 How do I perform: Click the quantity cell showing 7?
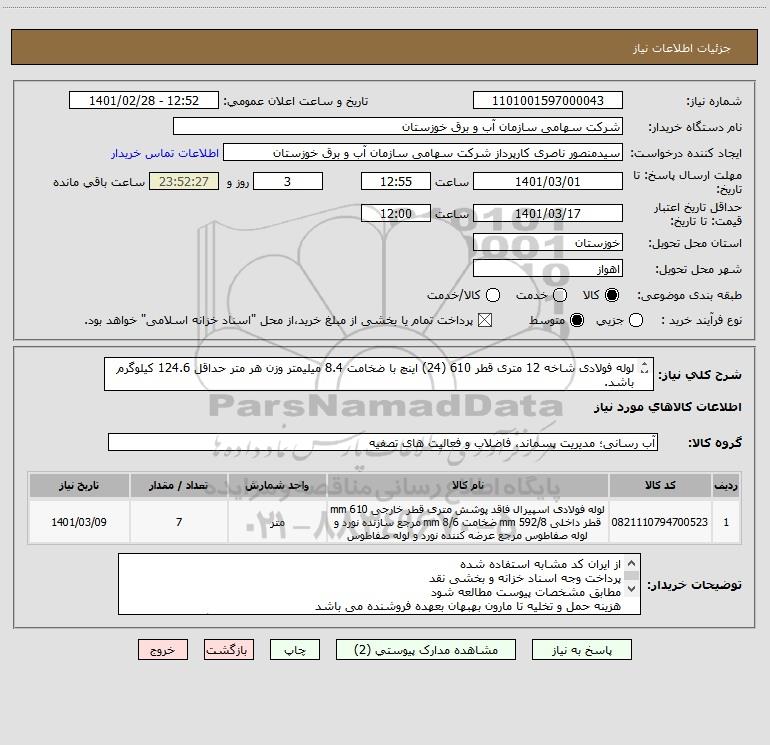click(179, 522)
